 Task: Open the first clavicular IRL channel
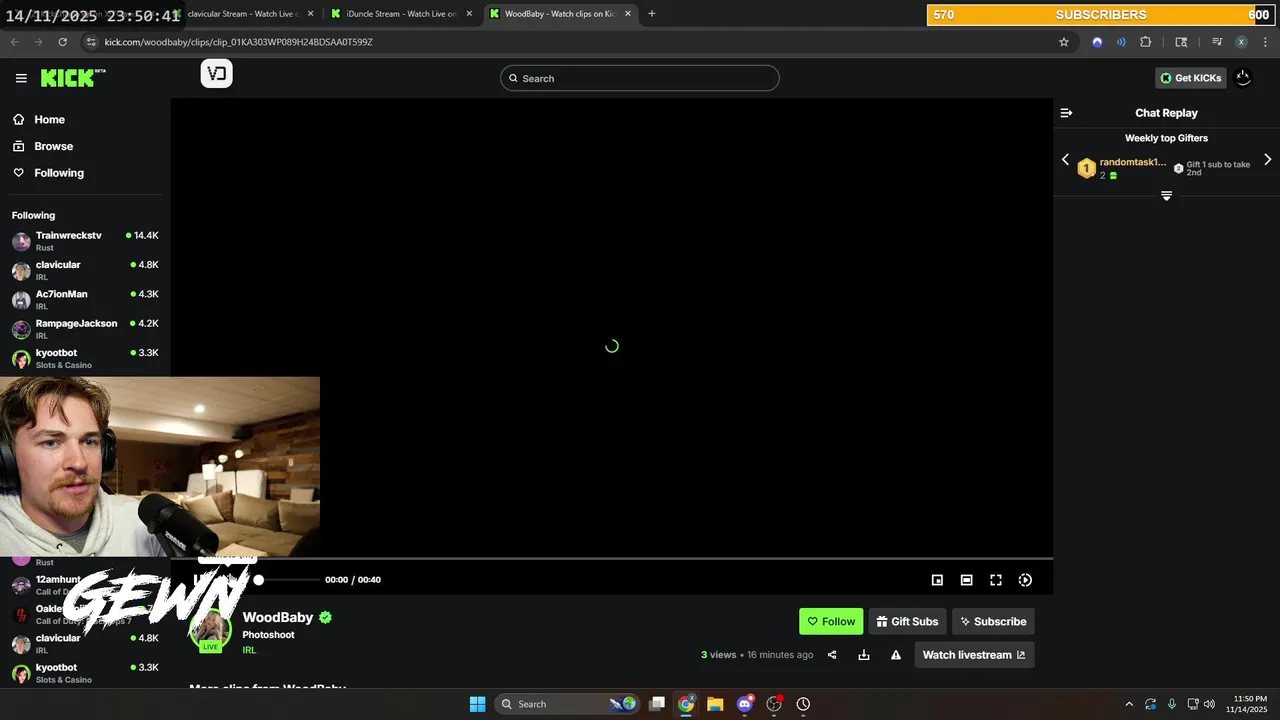pos(85,270)
